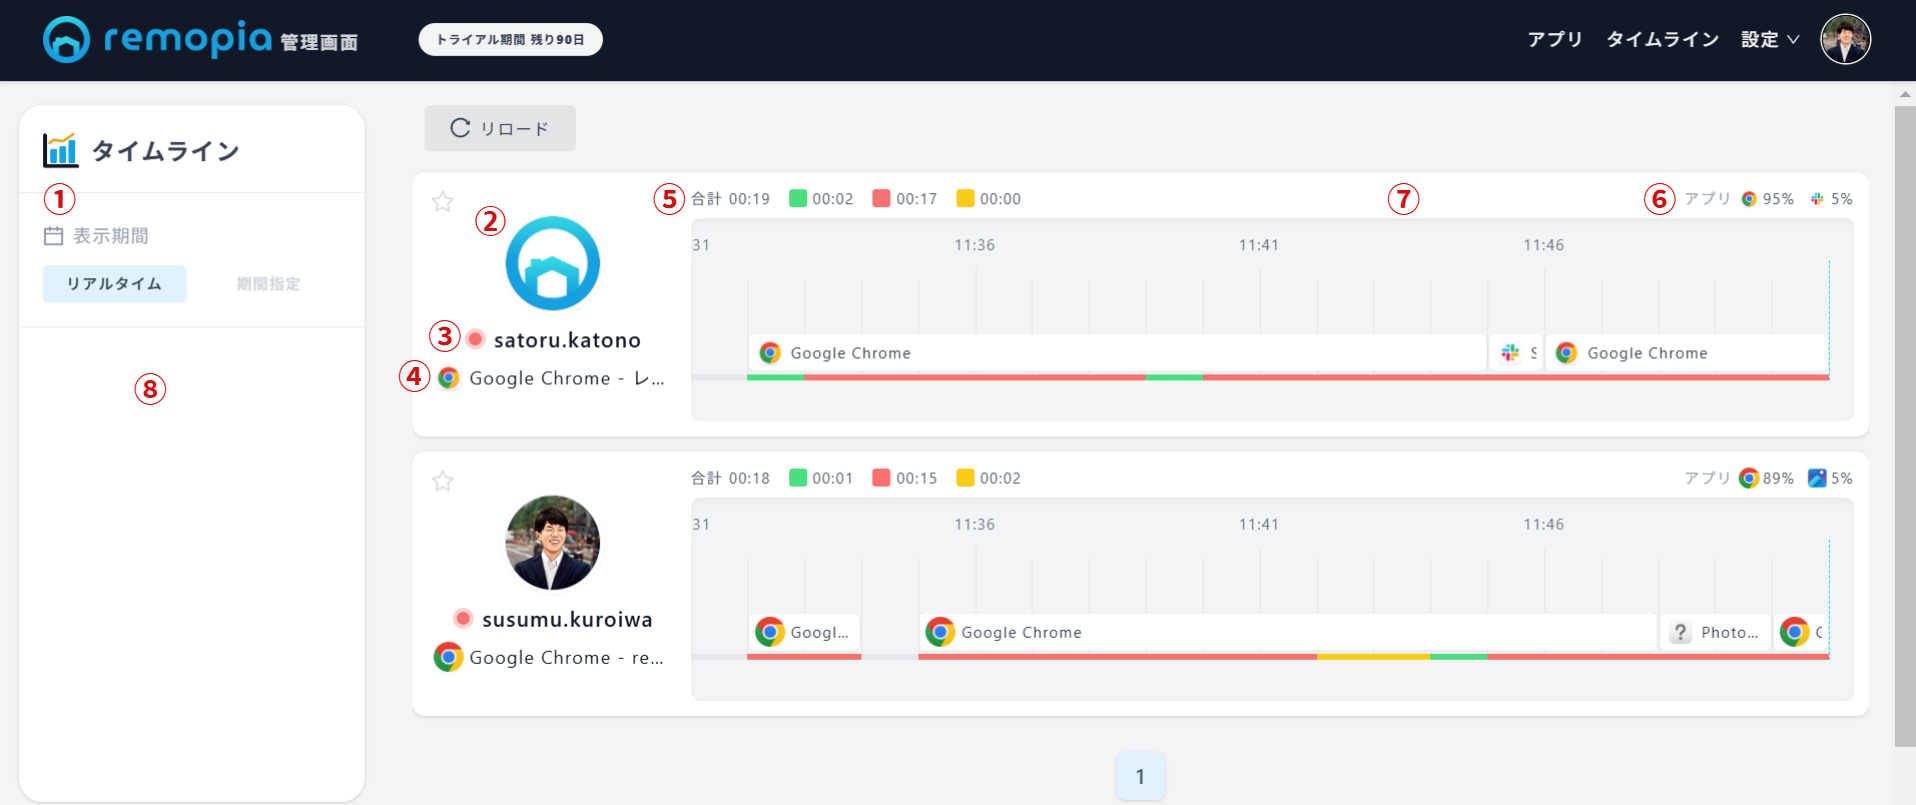Click the satoru.katono user name
1916x805 pixels.
[567, 340]
